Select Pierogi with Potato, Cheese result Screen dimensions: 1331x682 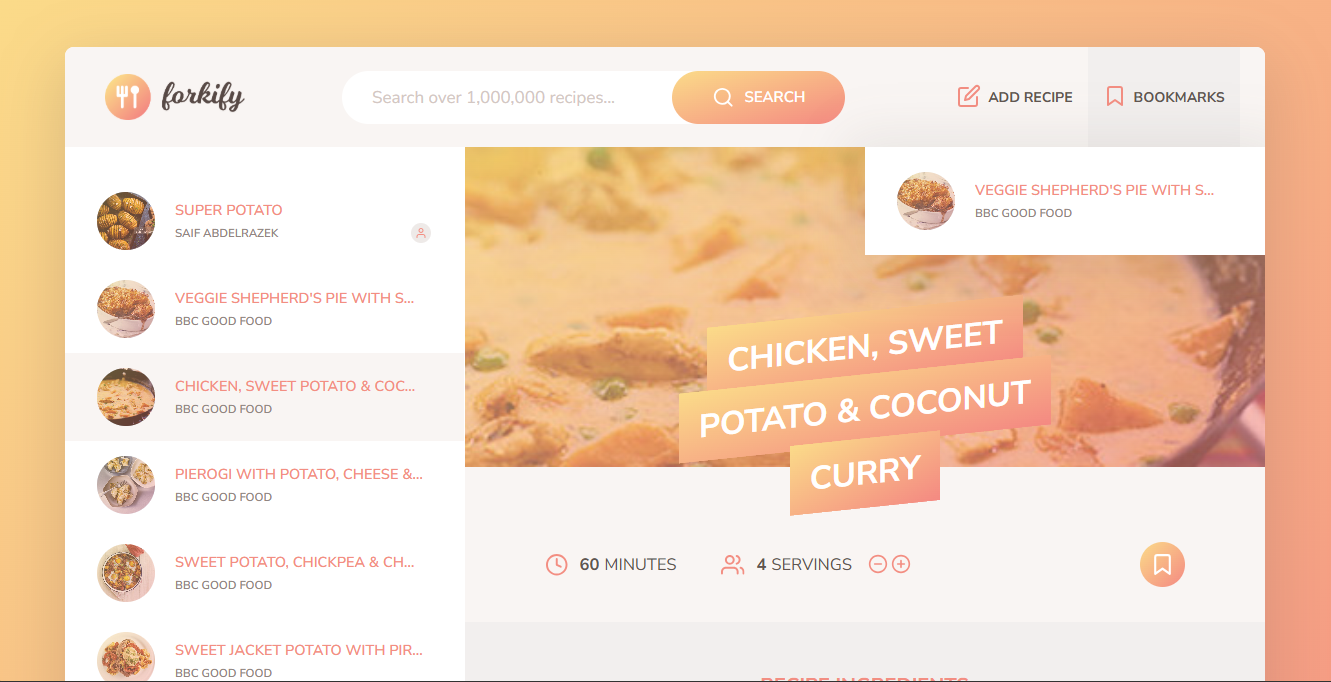click(x=265, y=485)
